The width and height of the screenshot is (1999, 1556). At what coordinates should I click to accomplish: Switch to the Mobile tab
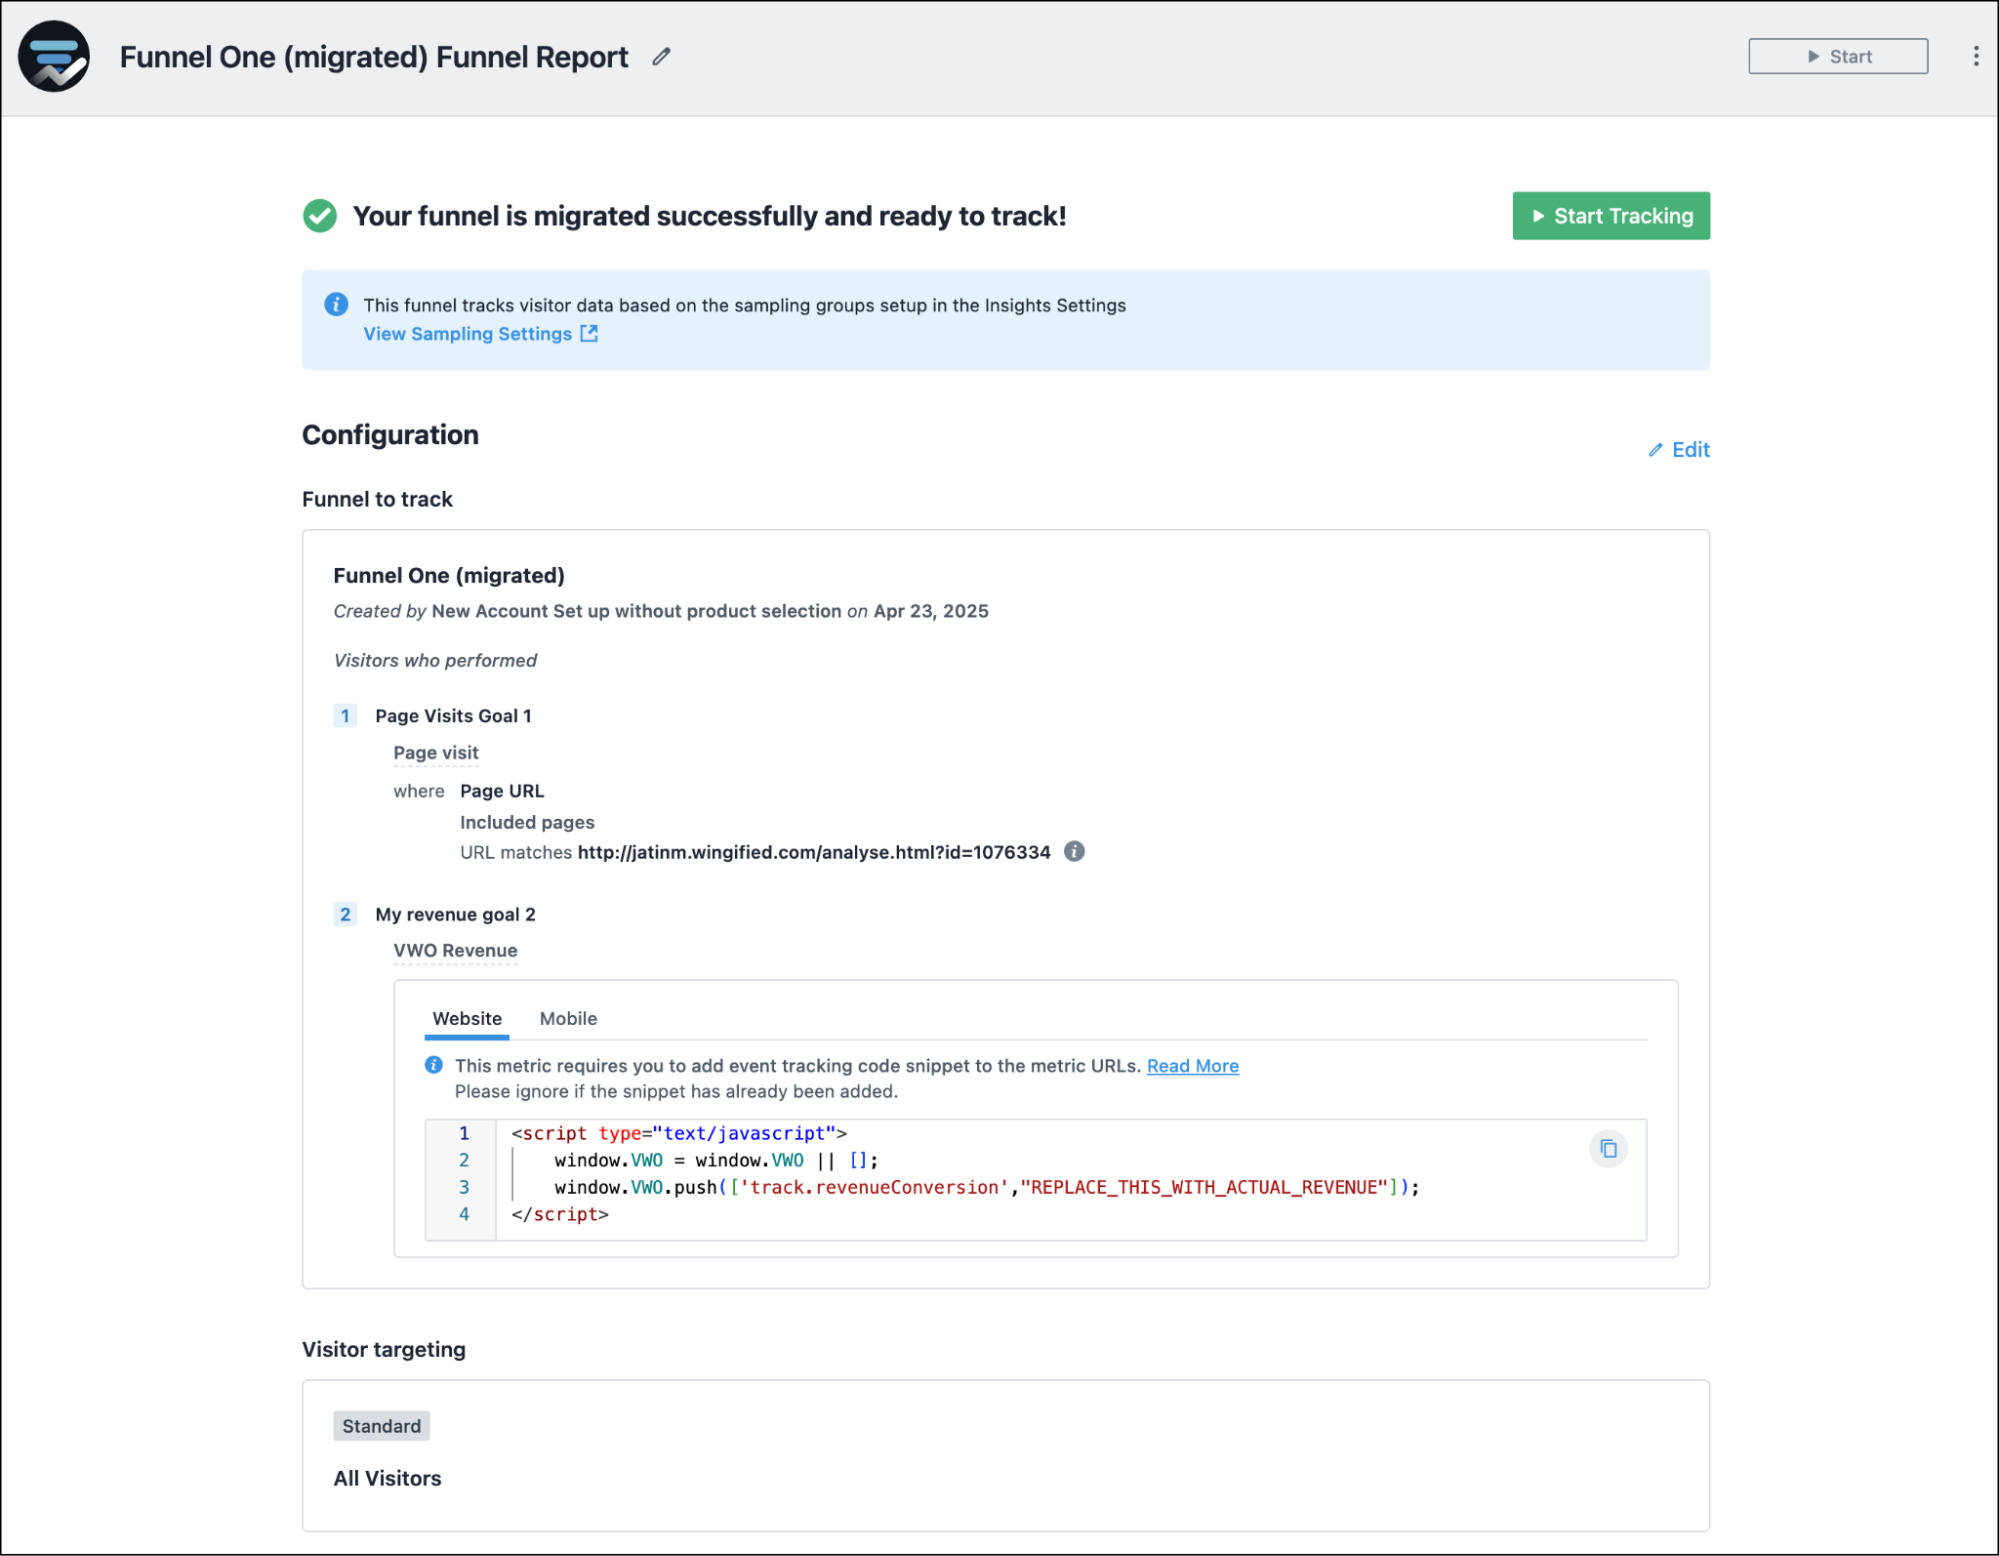pyautogui.click(x=568, y=1018)
